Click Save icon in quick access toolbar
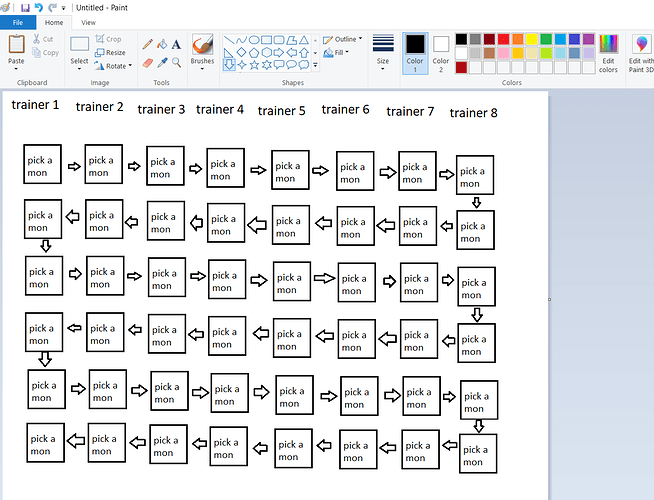 [25, 8]
